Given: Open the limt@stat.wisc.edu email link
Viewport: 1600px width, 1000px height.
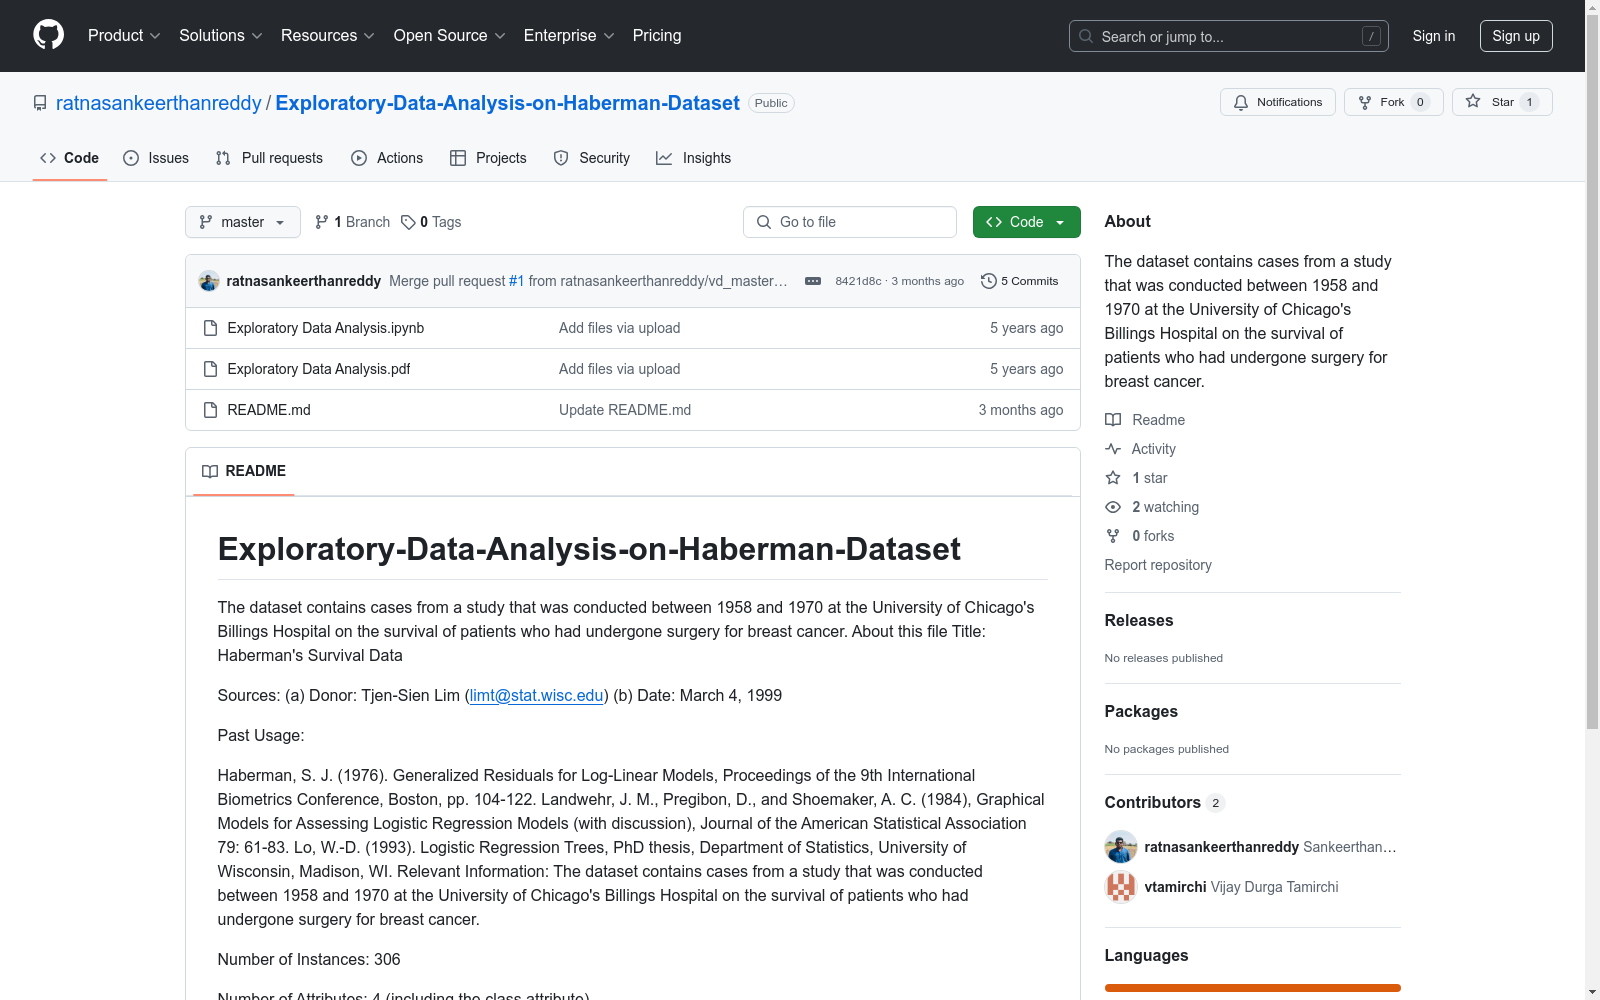Looking at the screenshot, I should click(x=537, y=695).
